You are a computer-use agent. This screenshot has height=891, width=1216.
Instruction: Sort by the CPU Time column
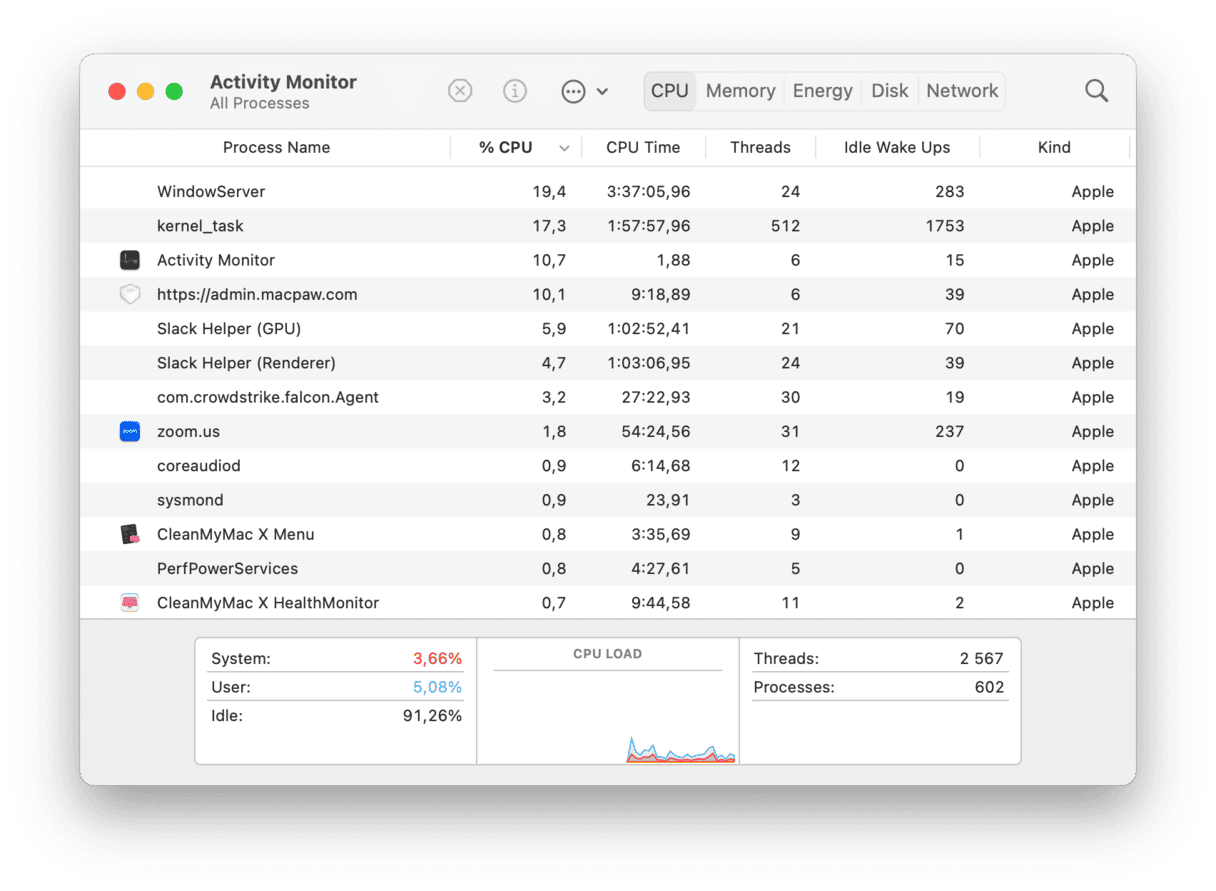[x=643, y=147]
